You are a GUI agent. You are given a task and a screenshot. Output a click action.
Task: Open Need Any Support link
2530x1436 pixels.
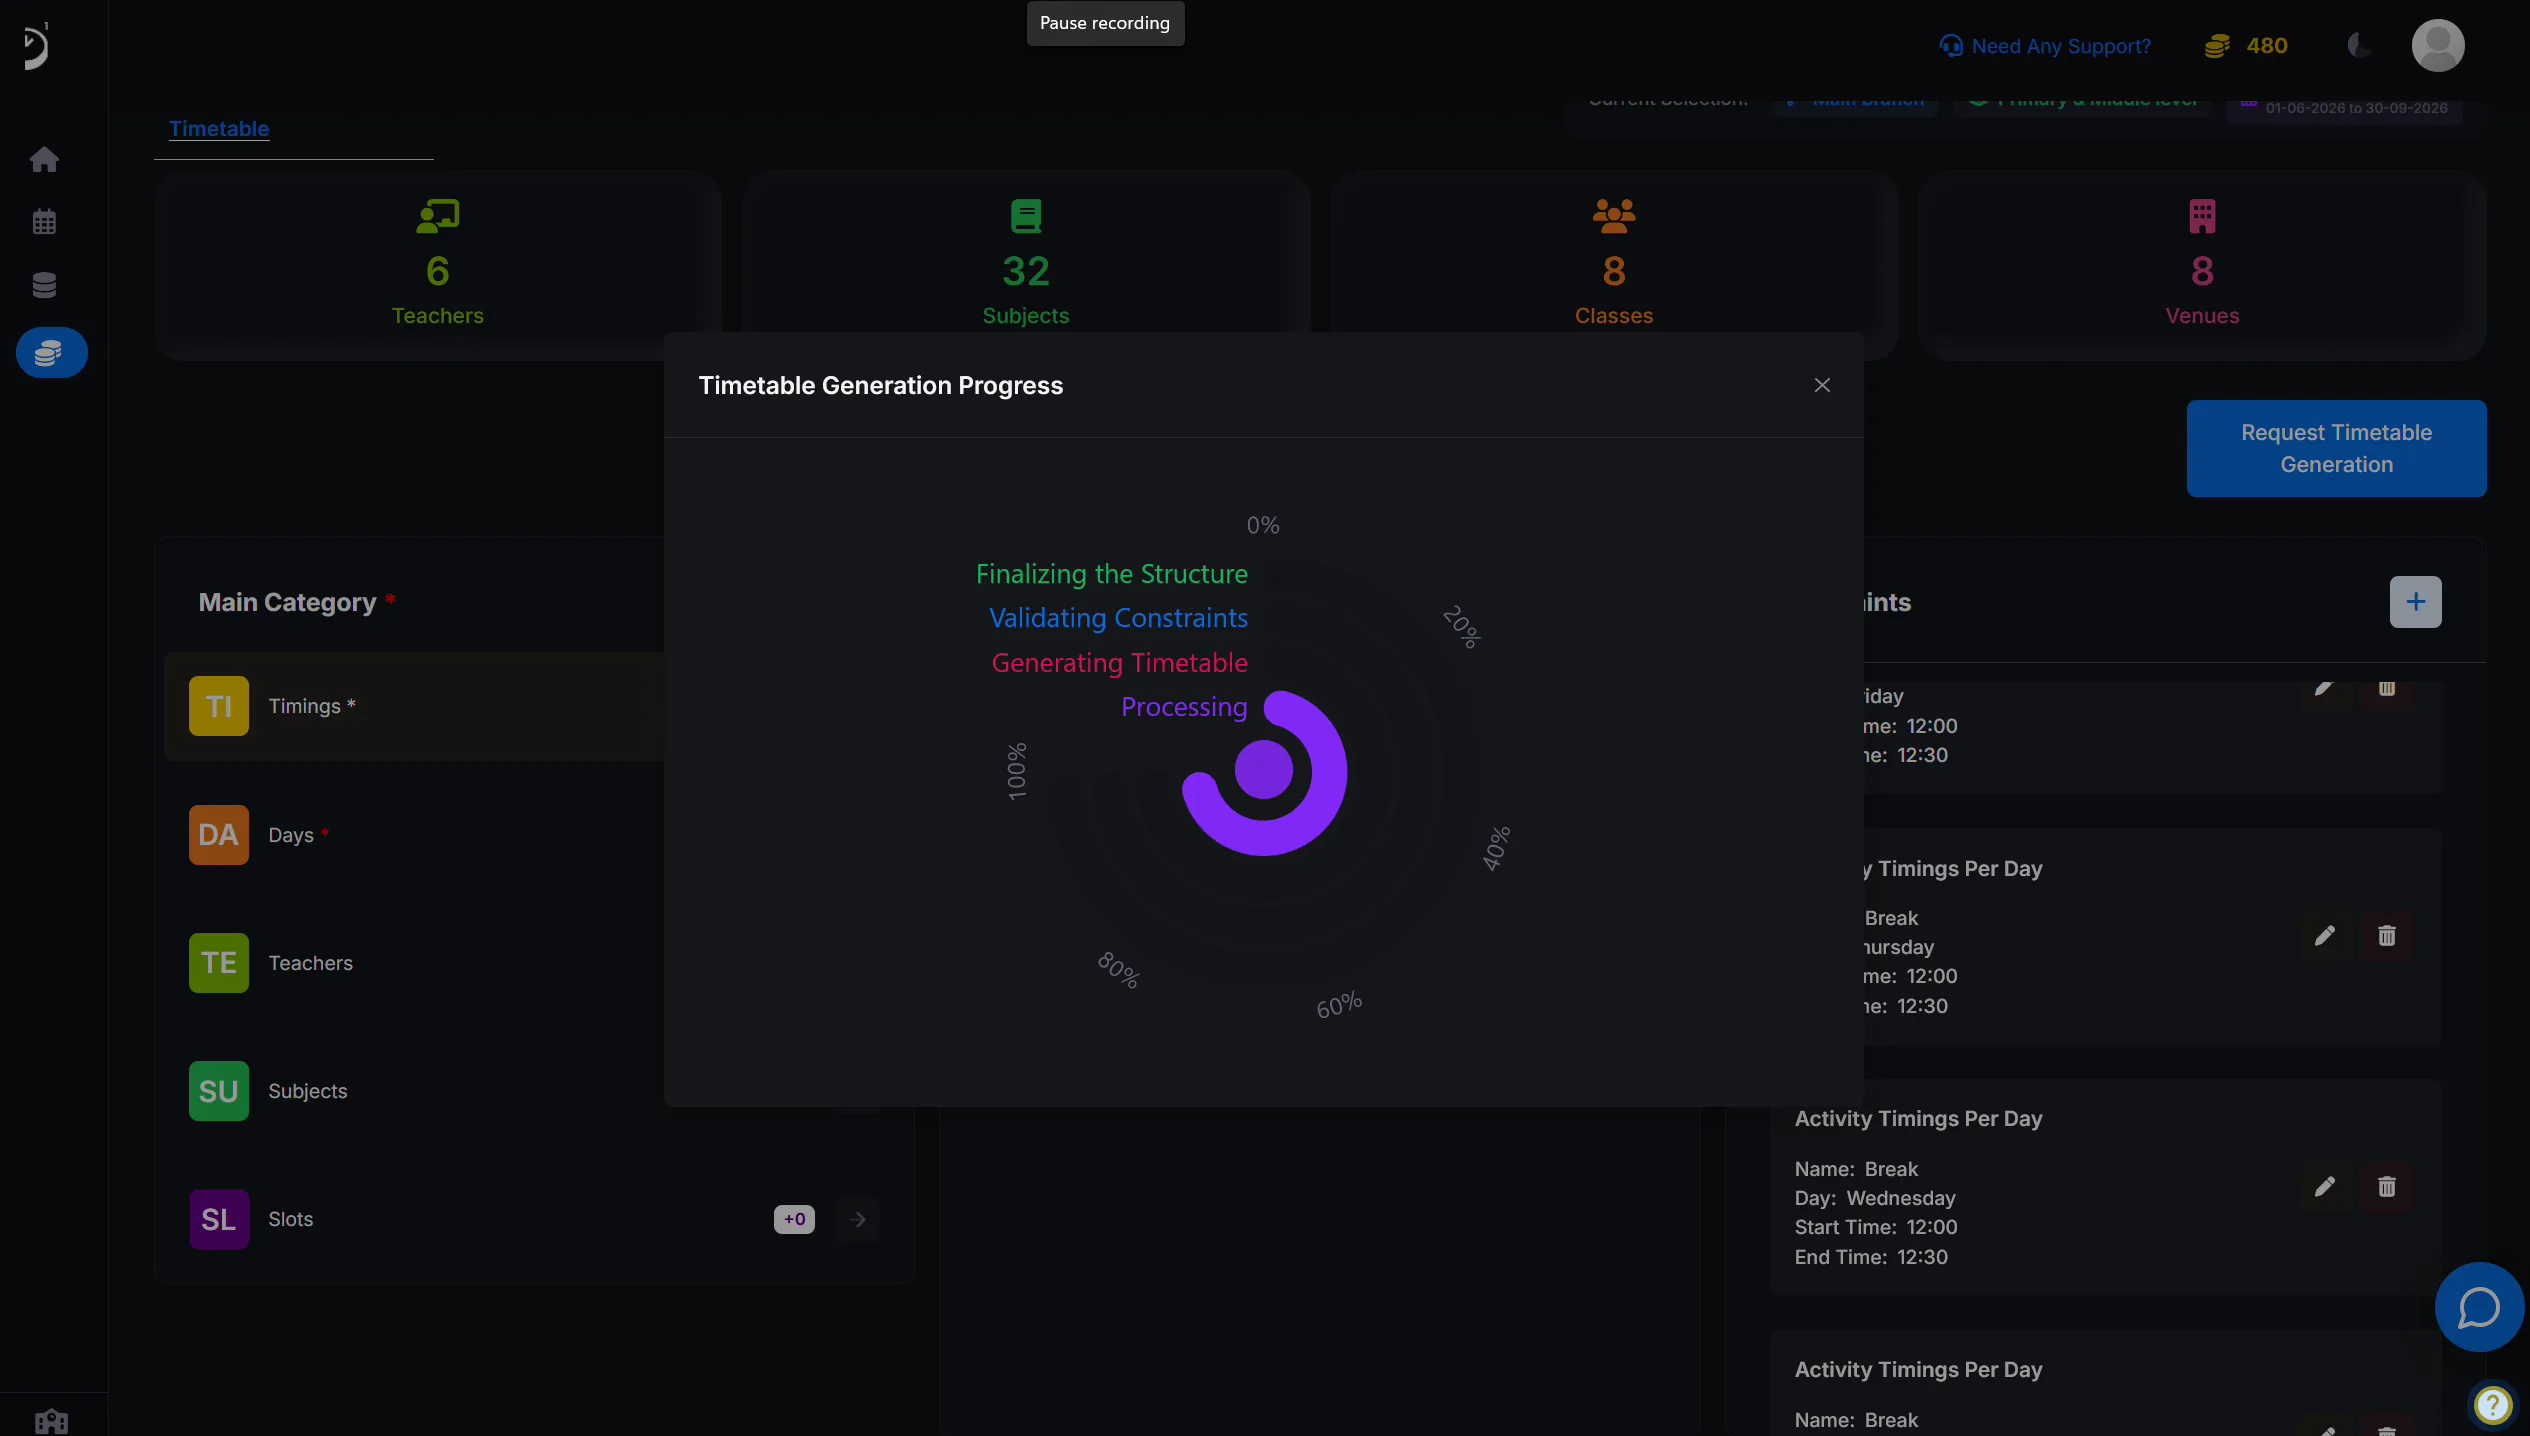[2045, 46]
